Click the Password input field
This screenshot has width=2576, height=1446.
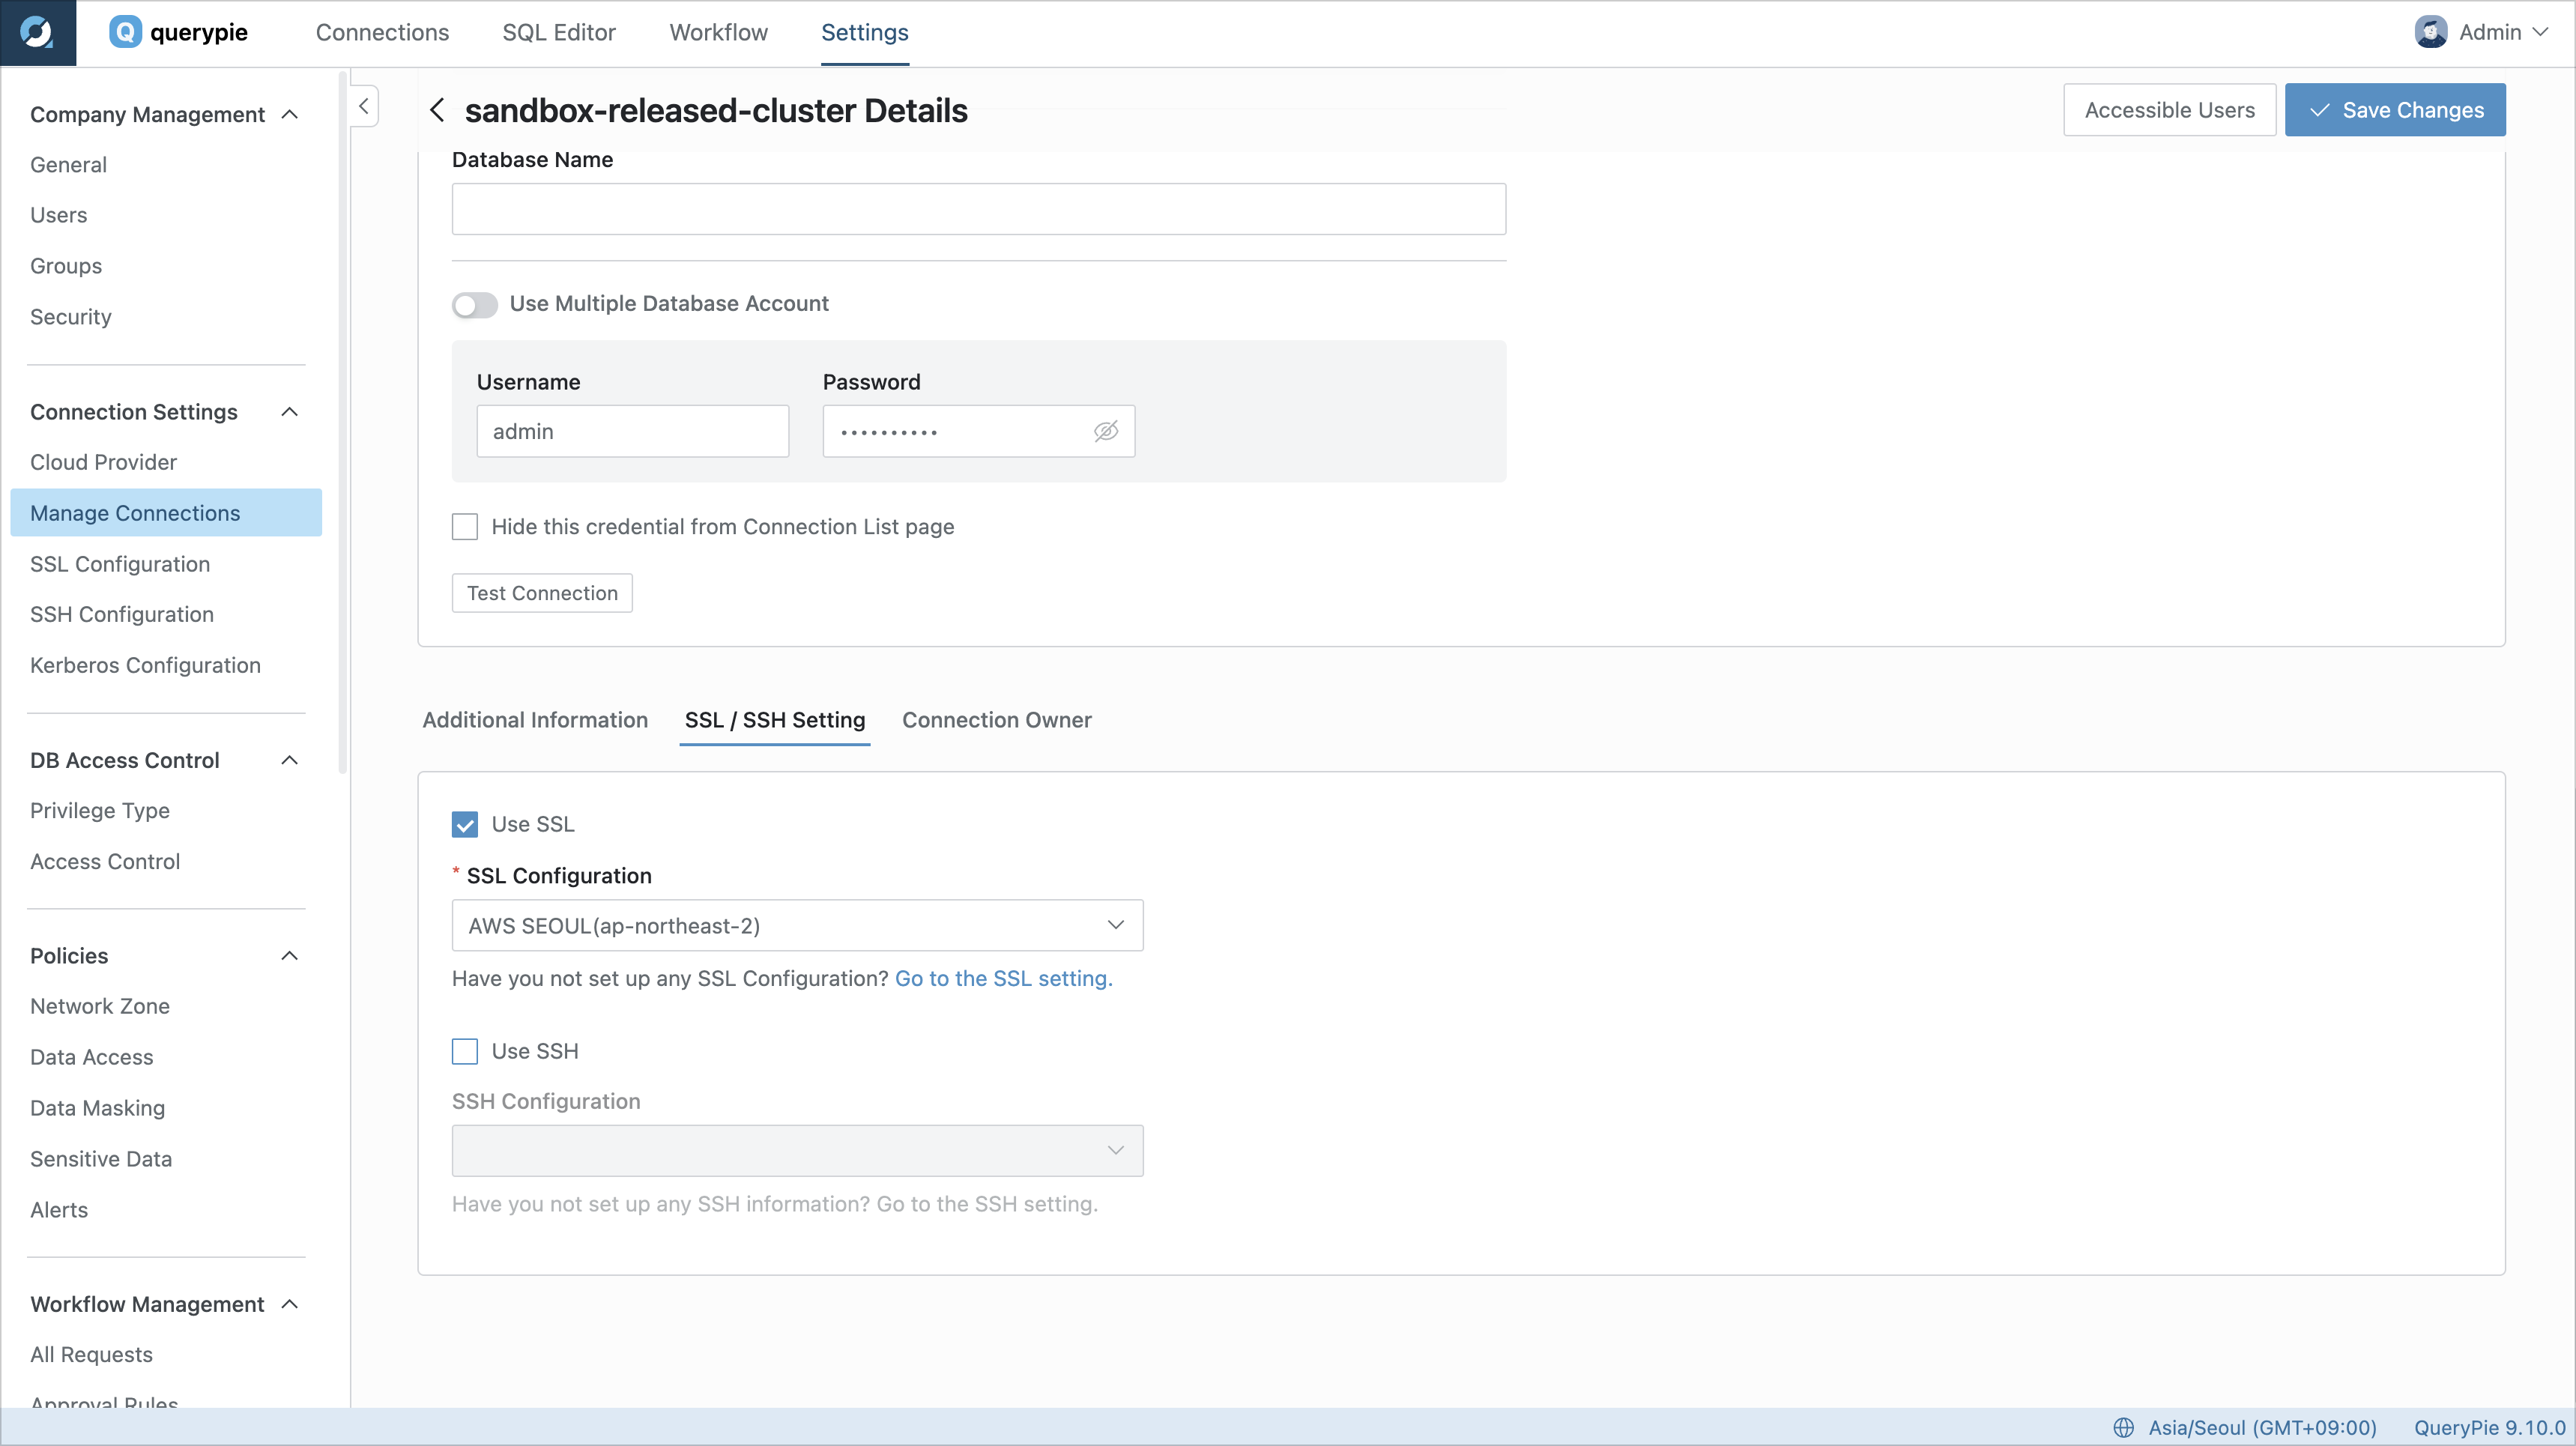click(x=978, y=431)
